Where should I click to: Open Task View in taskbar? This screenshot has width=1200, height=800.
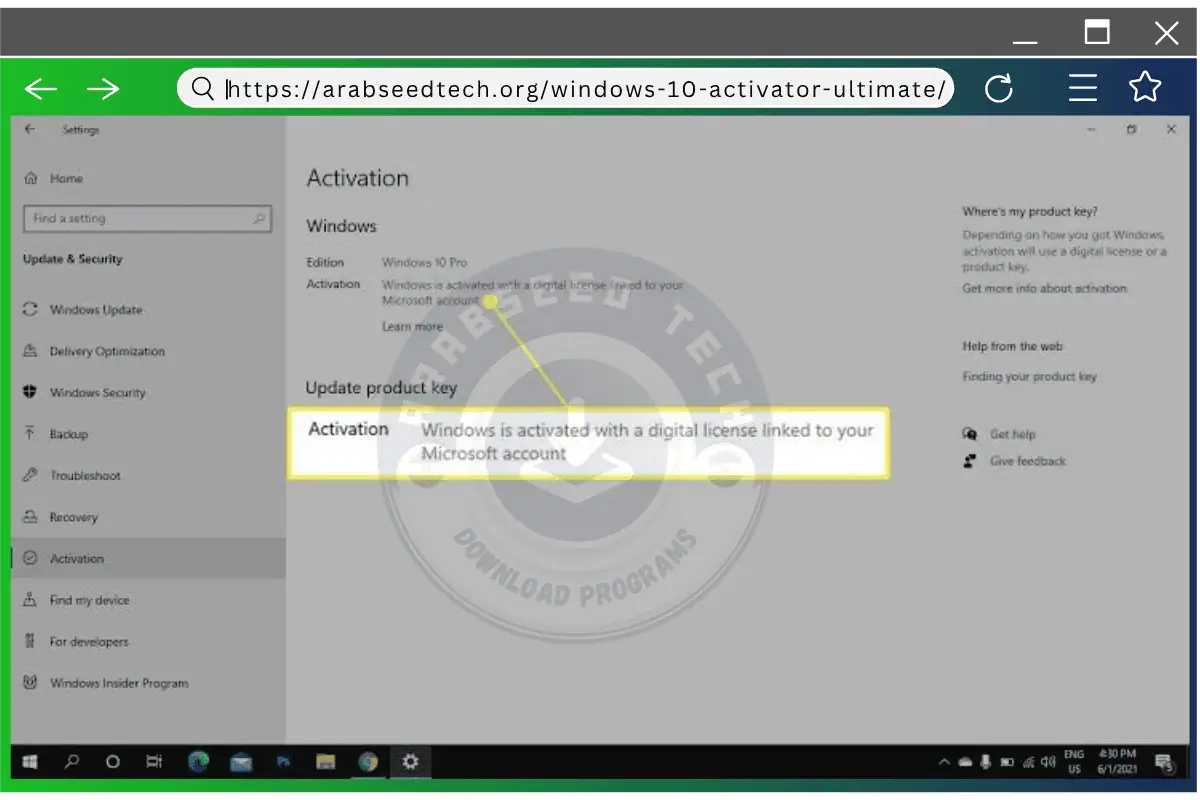click(154, 762)
